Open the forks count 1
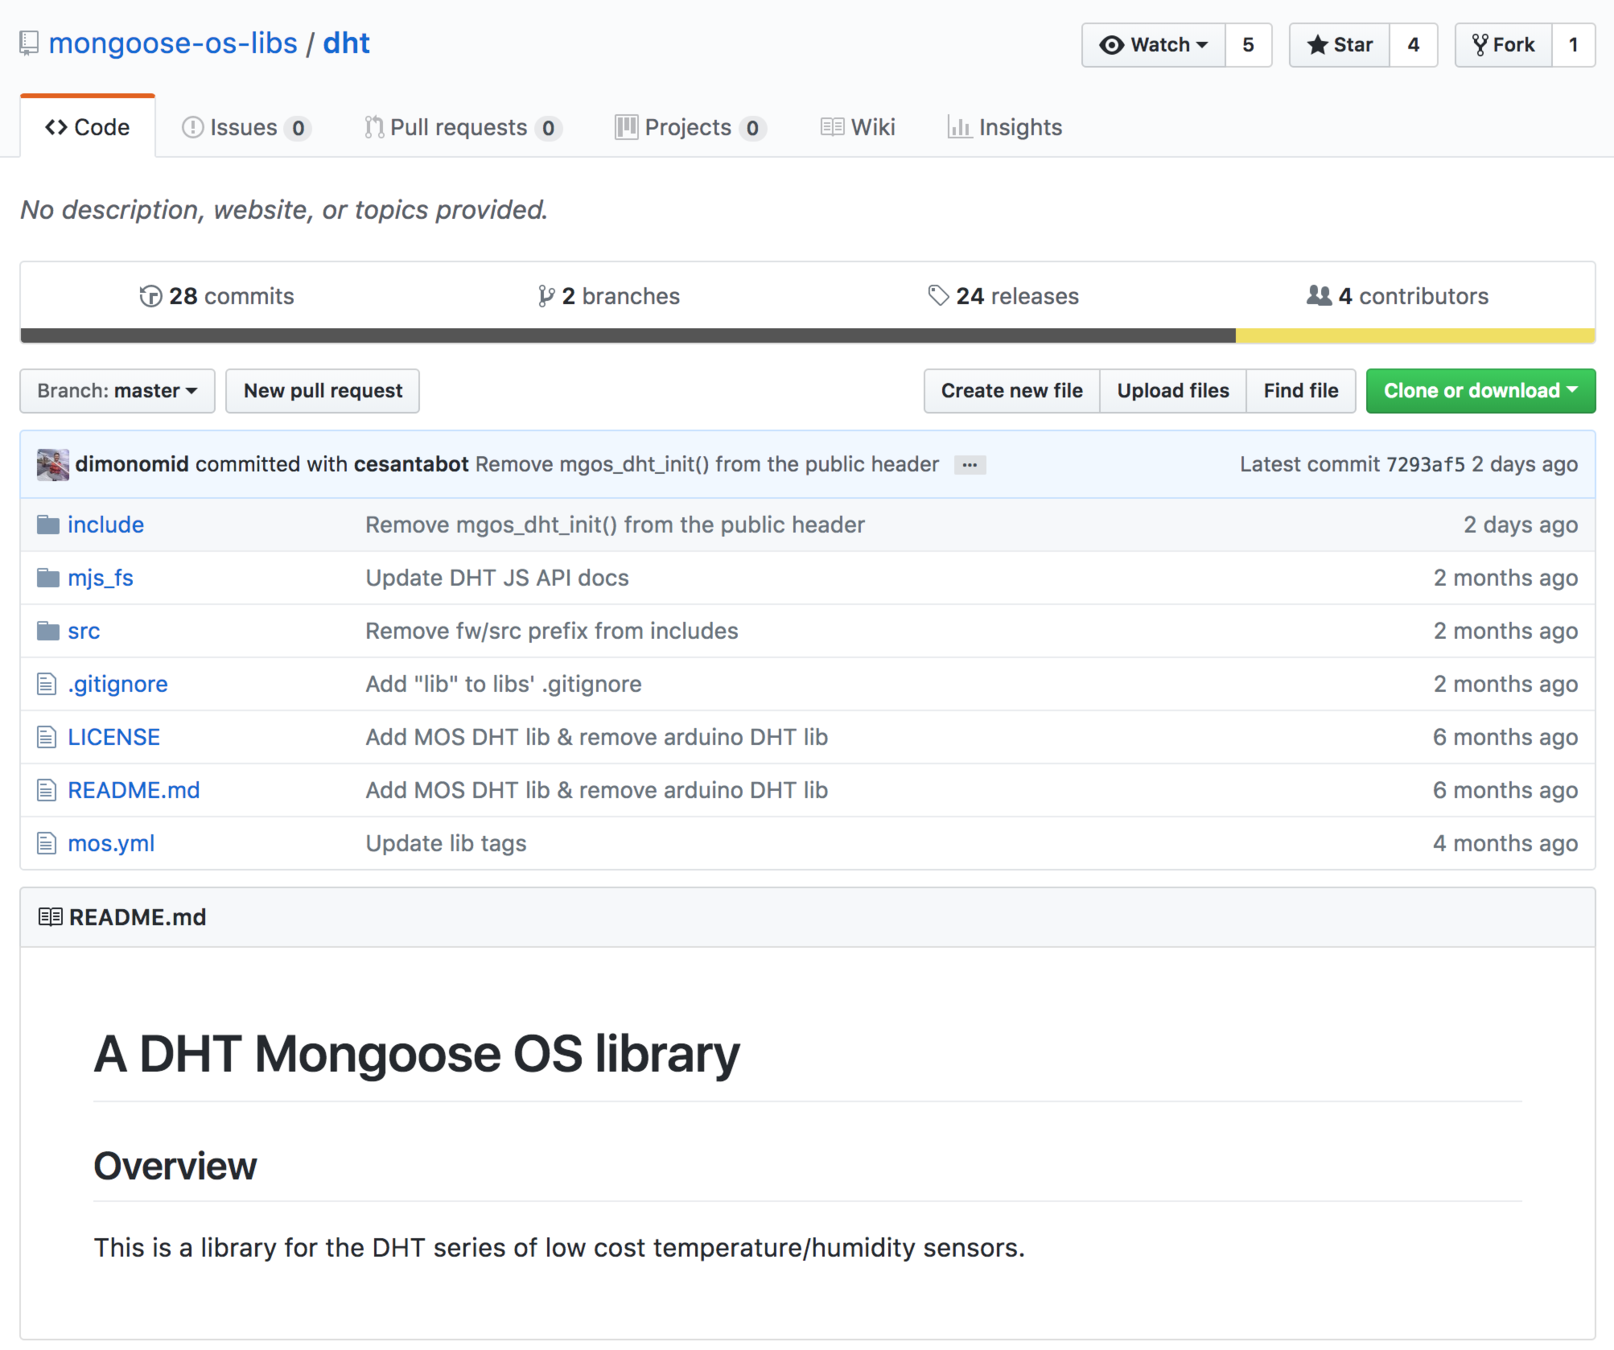Screen dimensions: 1614x1350 (x=1573, y=45)
